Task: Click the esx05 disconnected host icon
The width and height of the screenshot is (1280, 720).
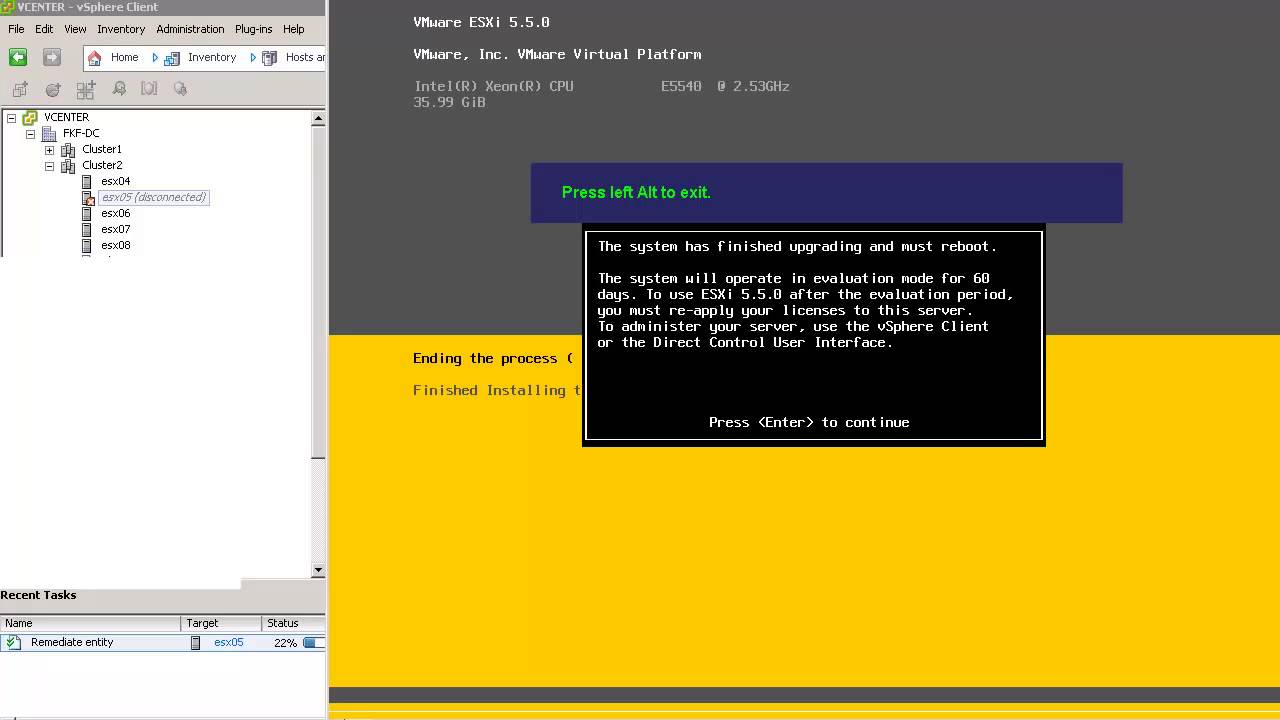Action: [x=87, y=197]
